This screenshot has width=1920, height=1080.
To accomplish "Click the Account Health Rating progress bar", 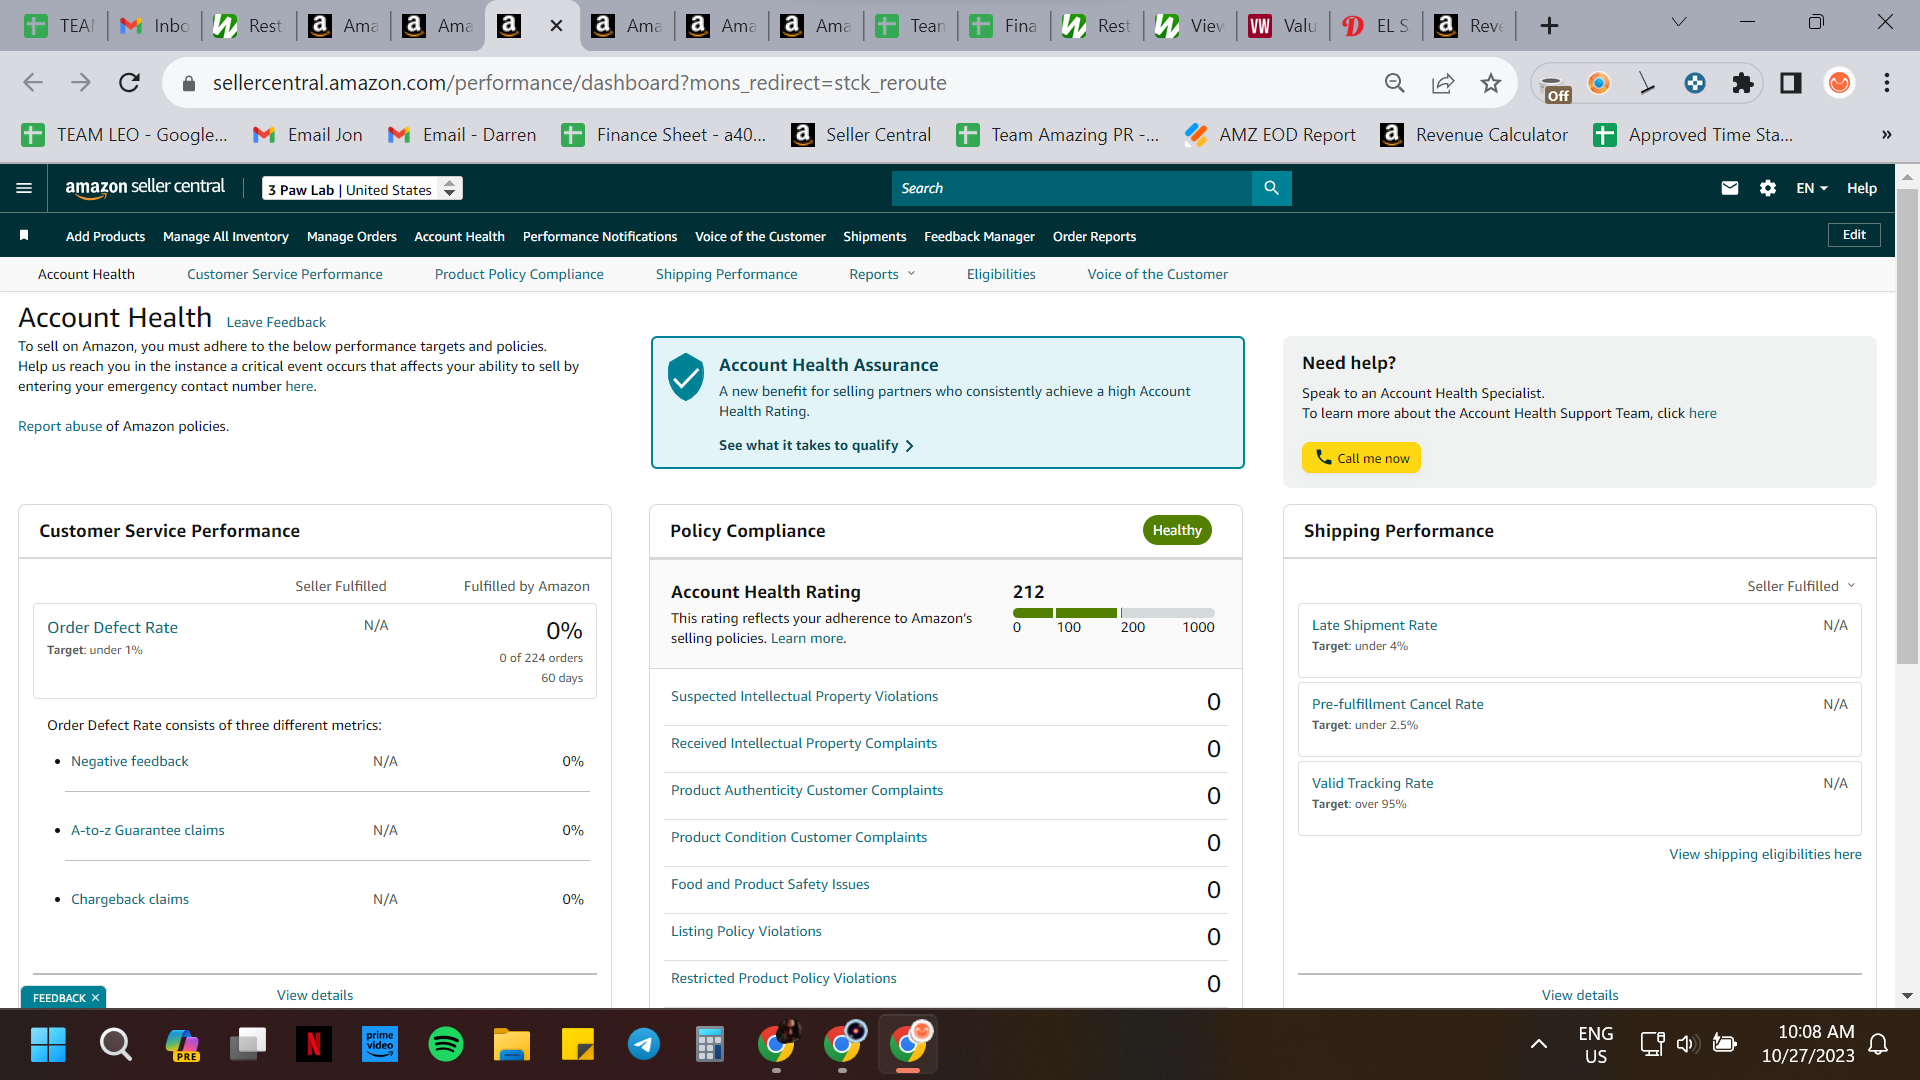I will (1114, 613).
